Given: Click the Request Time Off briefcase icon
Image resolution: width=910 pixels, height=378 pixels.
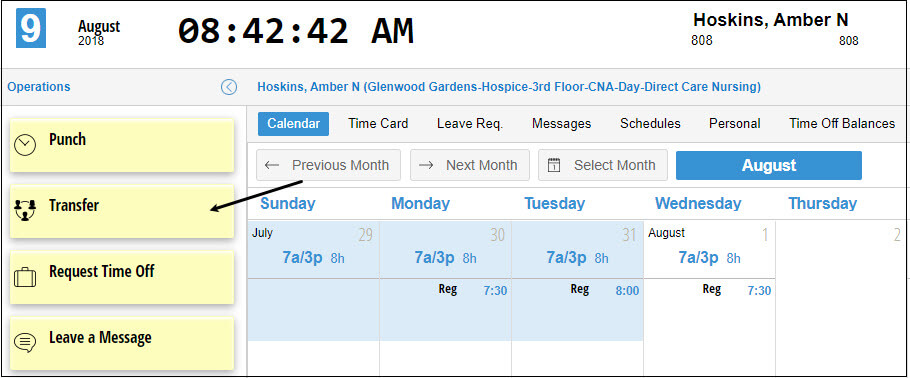Looking at the screenshot, I should 24,277.
